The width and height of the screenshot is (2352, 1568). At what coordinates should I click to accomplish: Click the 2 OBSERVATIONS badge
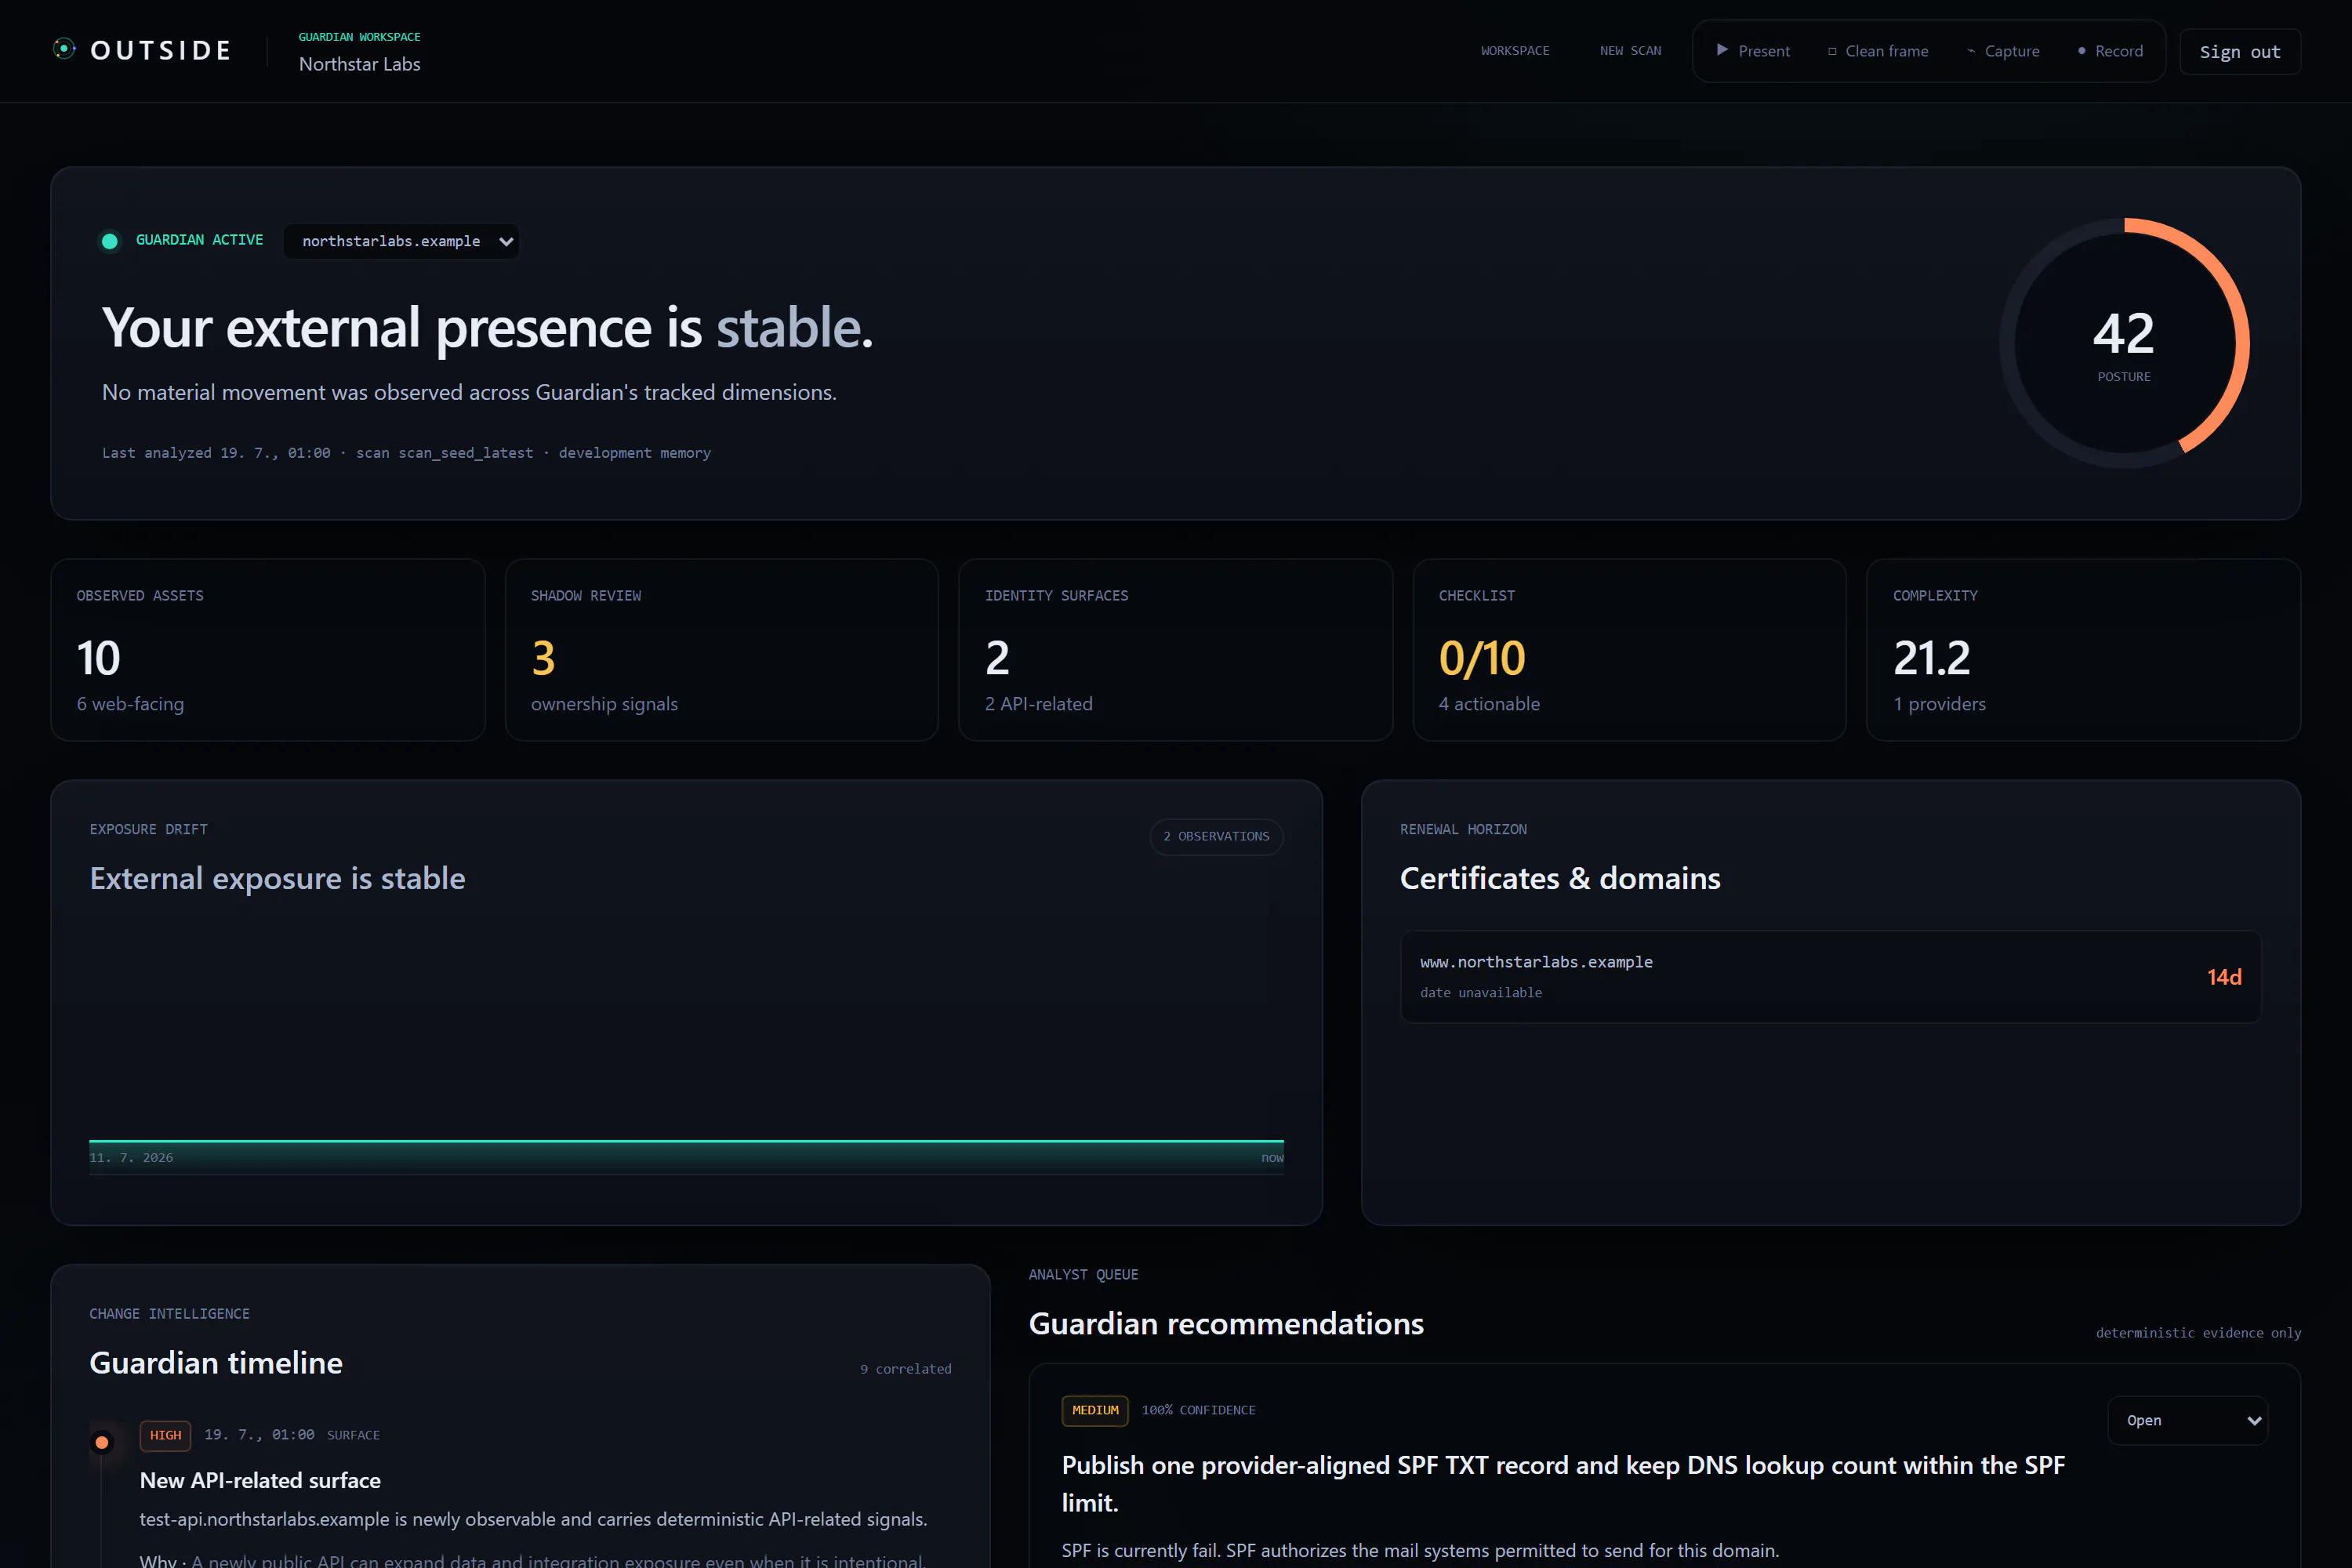pyautogui.click(x=1216, y=836)
